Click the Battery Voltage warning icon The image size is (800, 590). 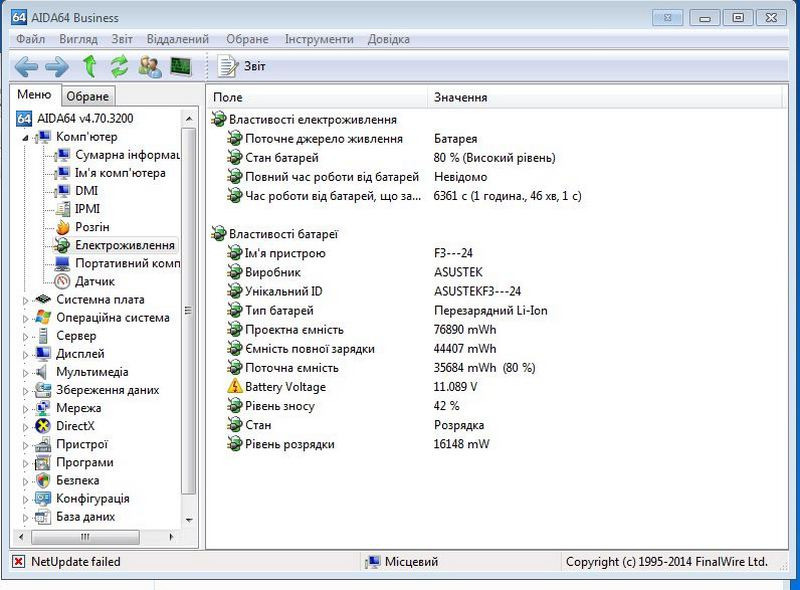235,386
